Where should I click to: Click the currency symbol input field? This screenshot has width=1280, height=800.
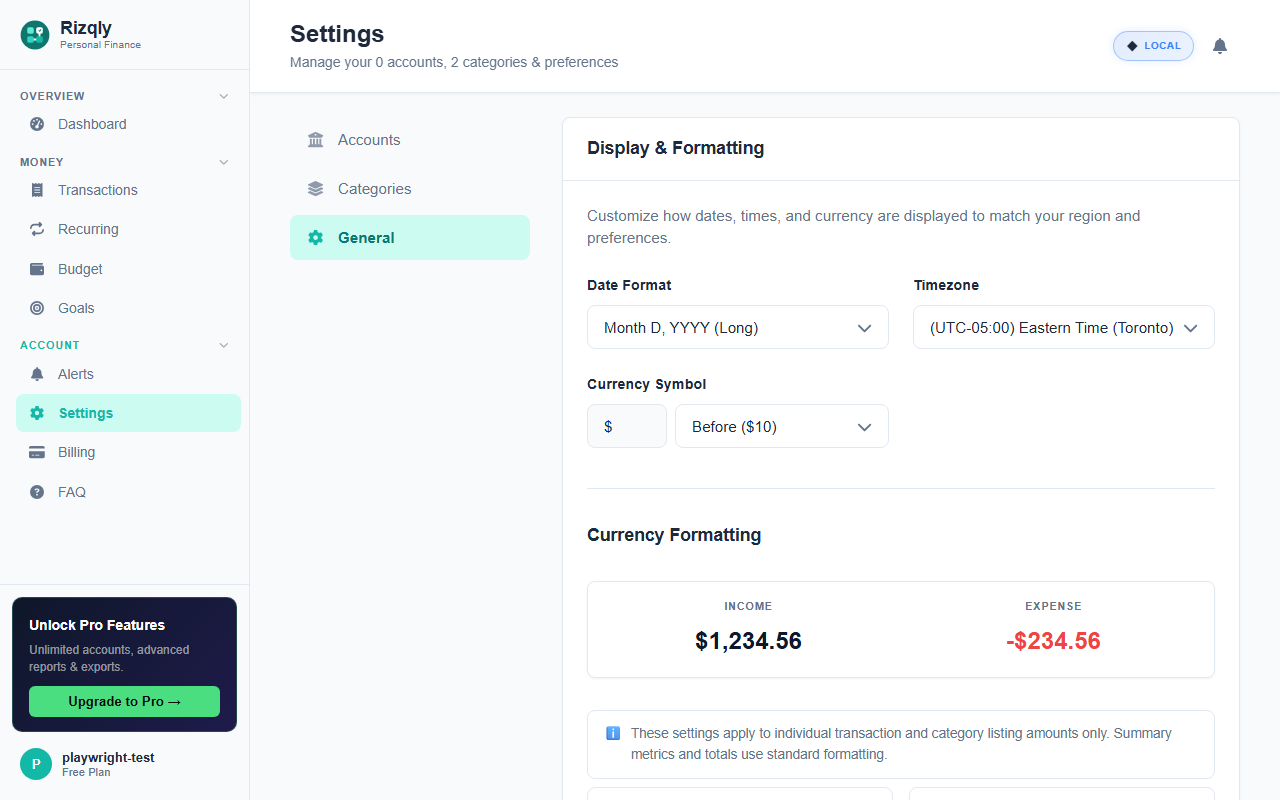627,426
